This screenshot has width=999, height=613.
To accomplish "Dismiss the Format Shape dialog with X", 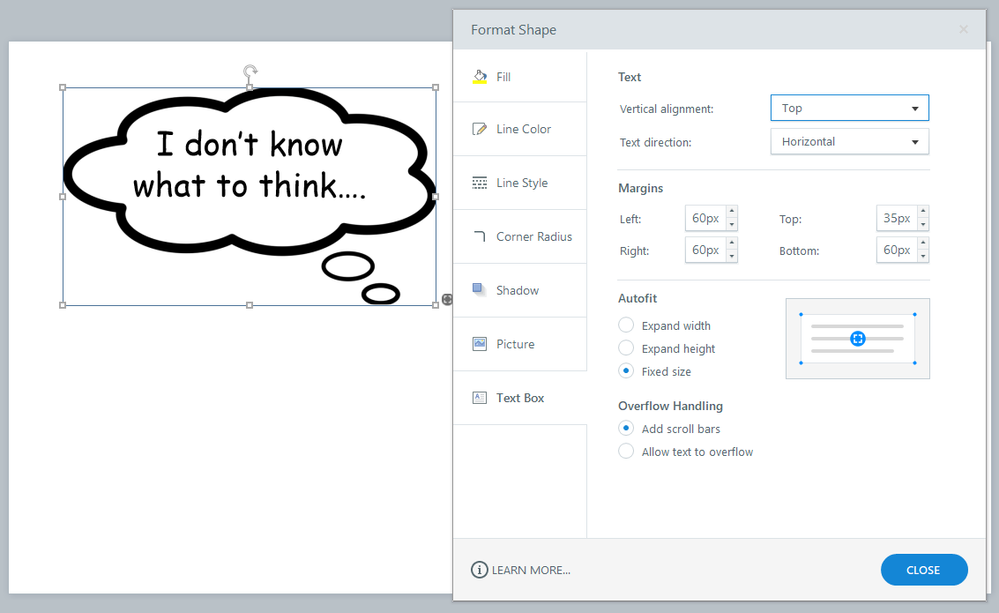I will pyautogui.click(x=963, y=30).
